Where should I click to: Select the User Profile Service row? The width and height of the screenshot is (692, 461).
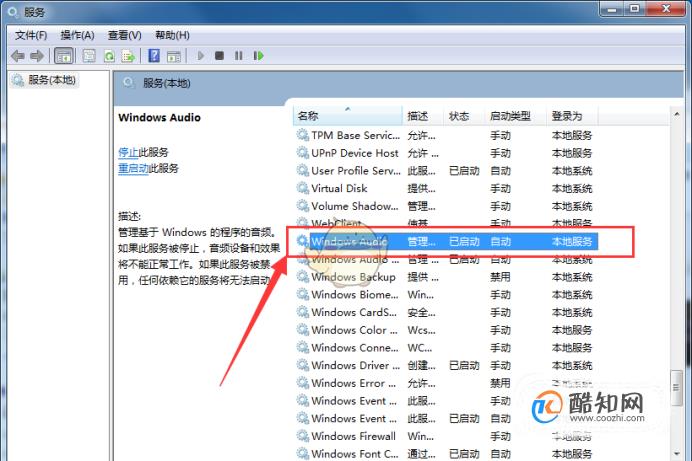click(x=446, y=171)
